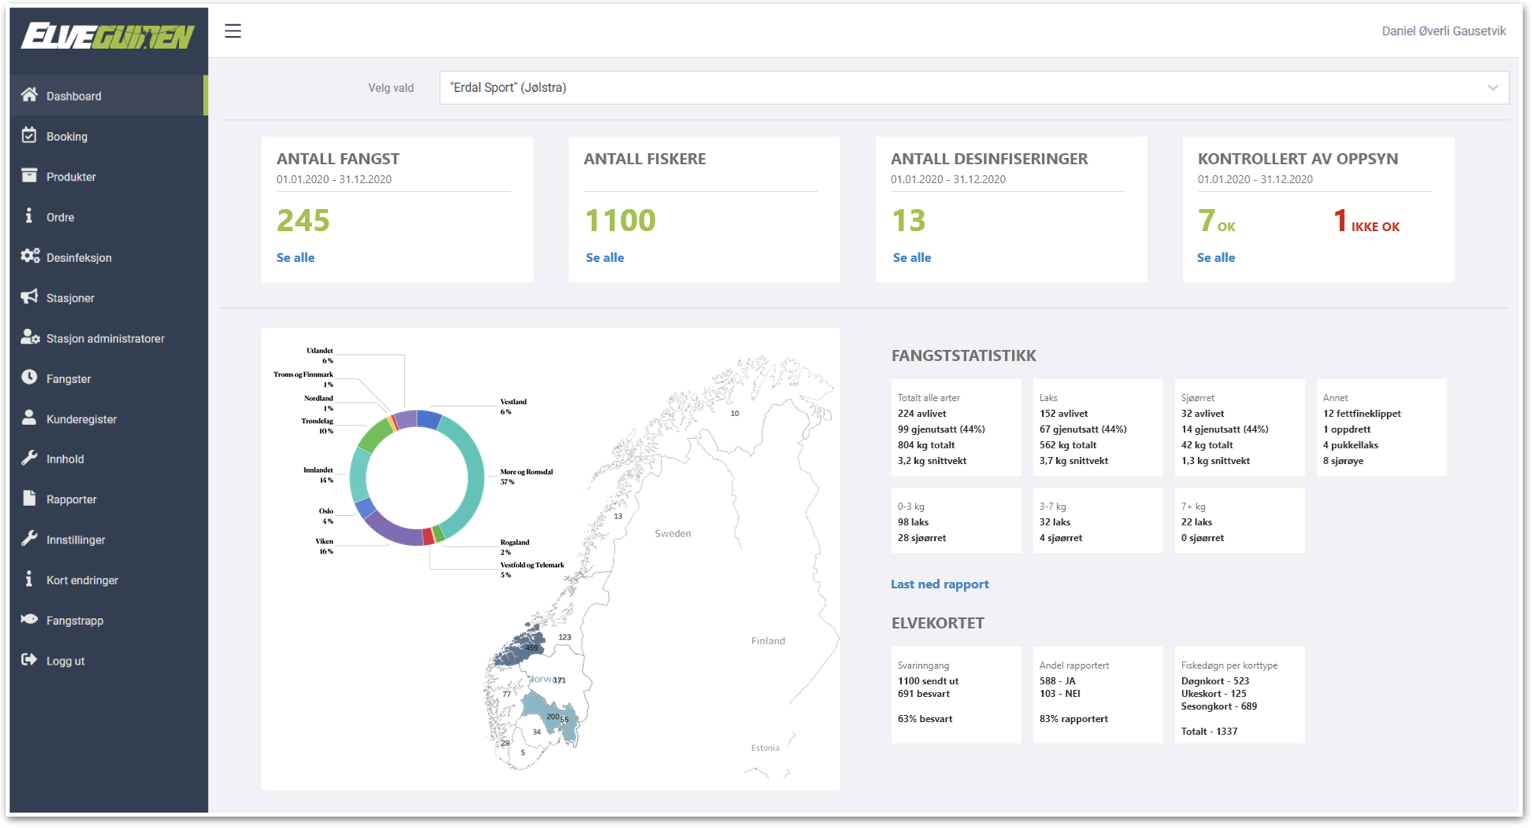Click the Ordre info icon
The height and width of the screenshot is (828, 1532).
(29, 216)
